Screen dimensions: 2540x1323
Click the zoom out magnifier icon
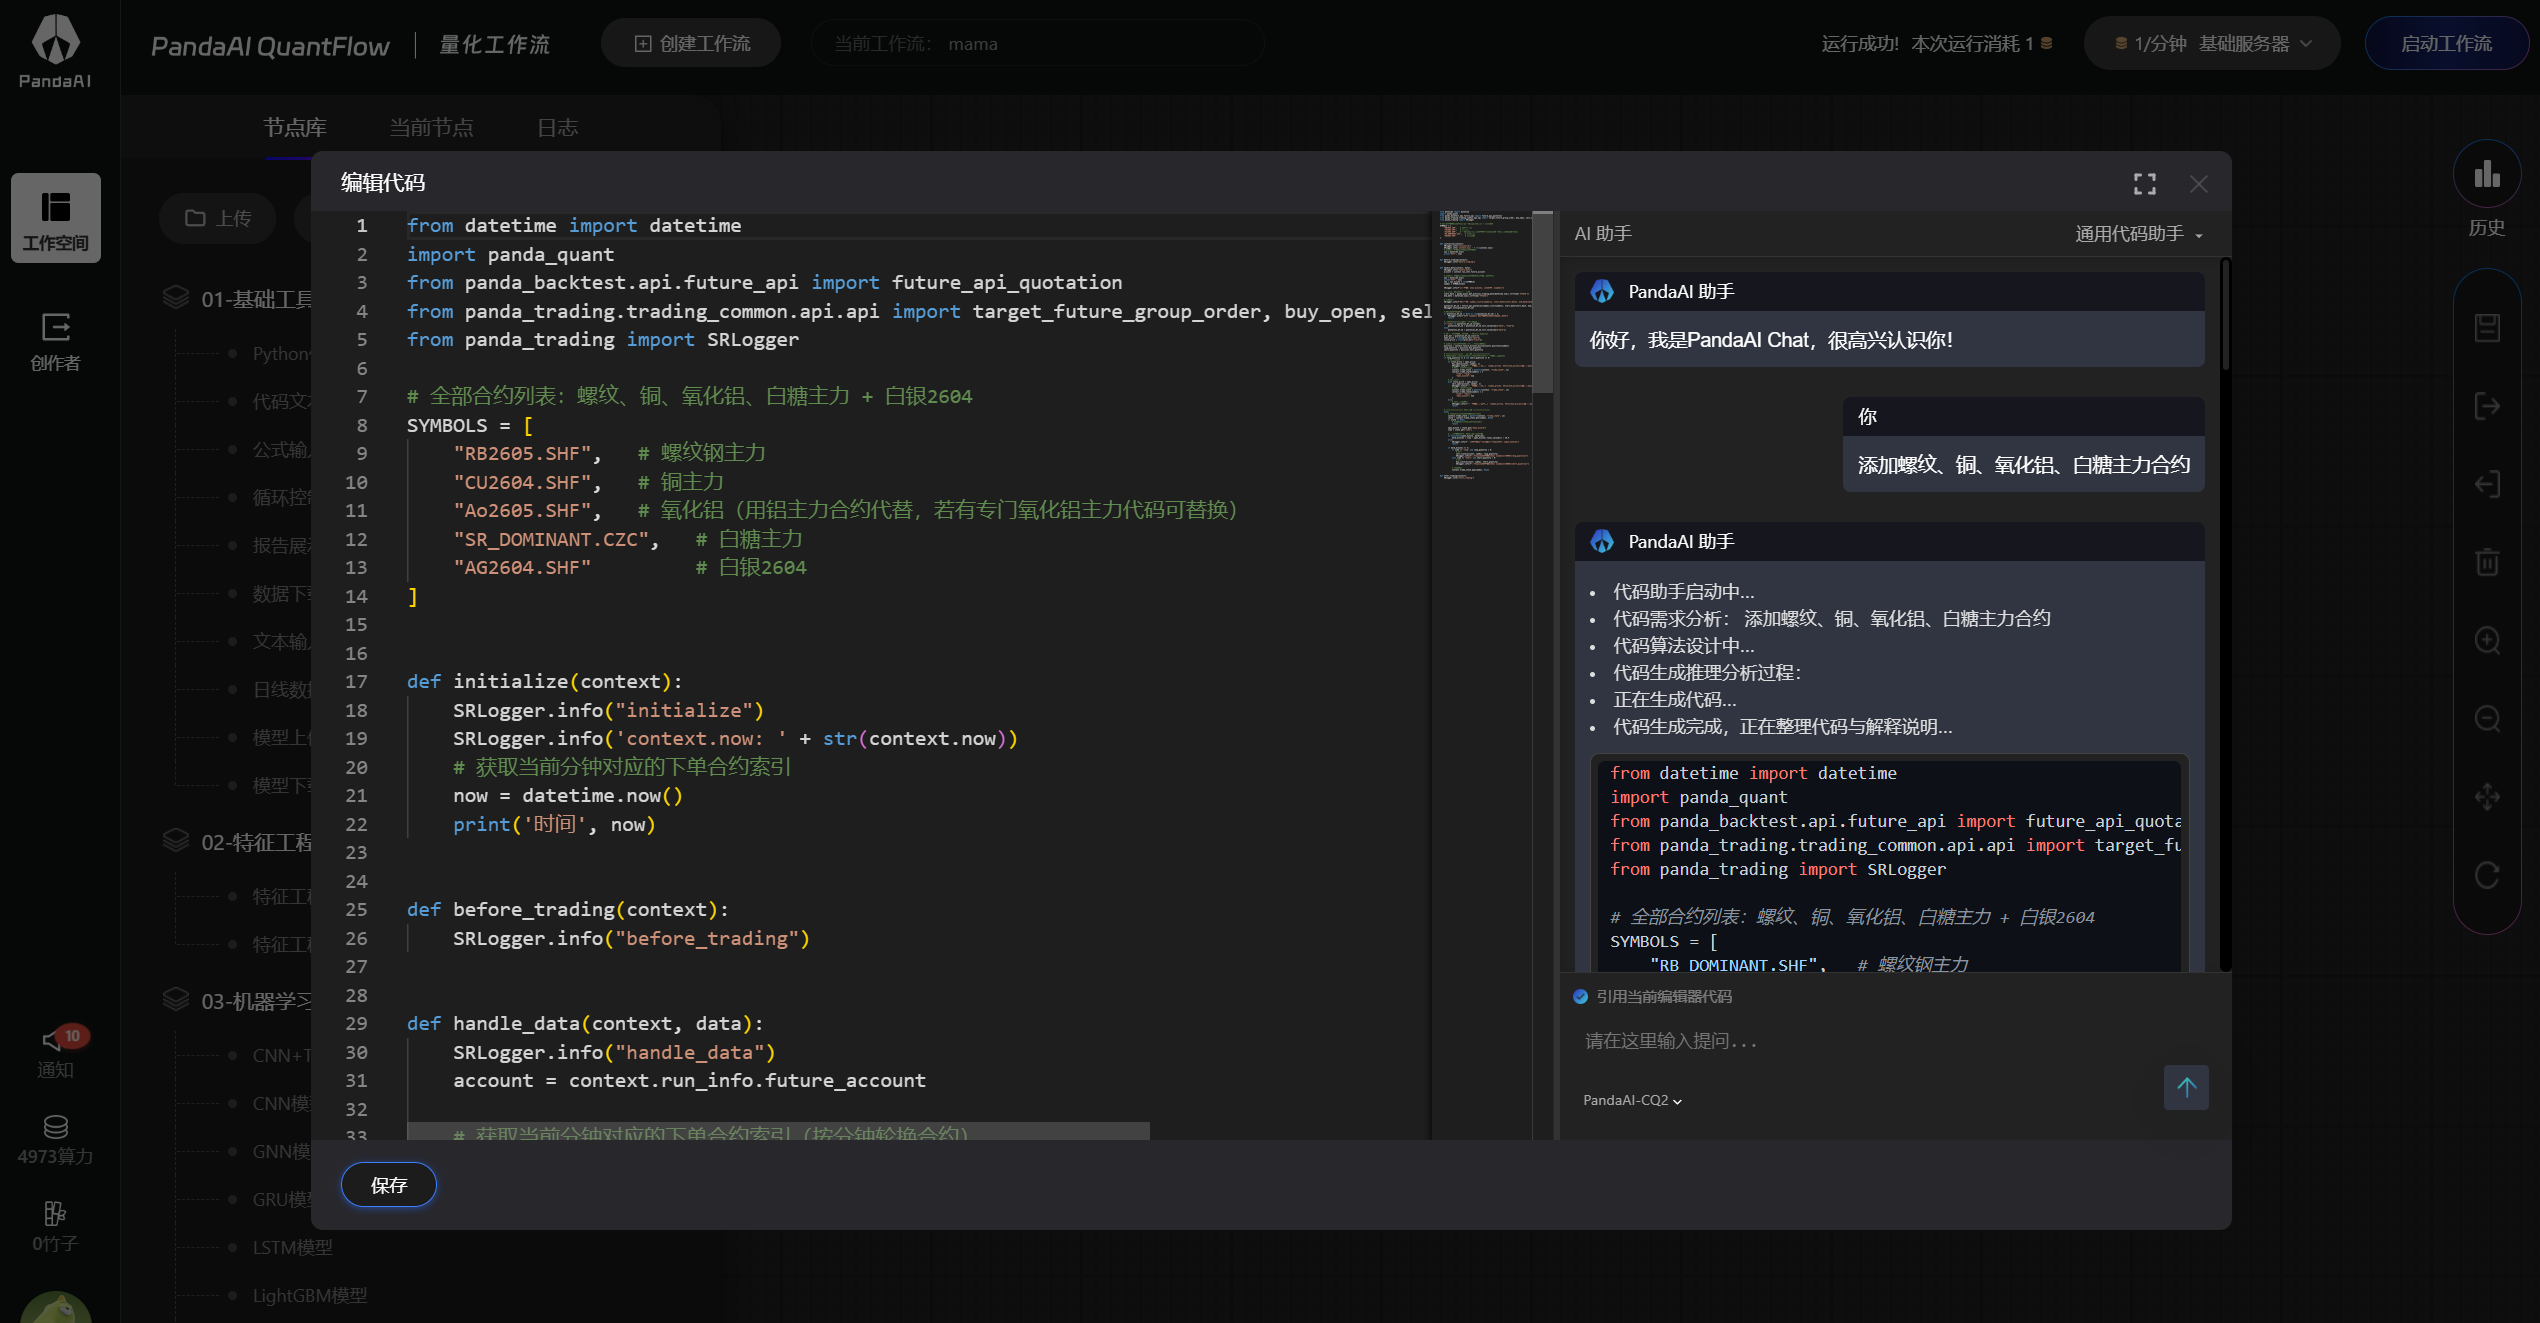click(x=2487, y=718)
